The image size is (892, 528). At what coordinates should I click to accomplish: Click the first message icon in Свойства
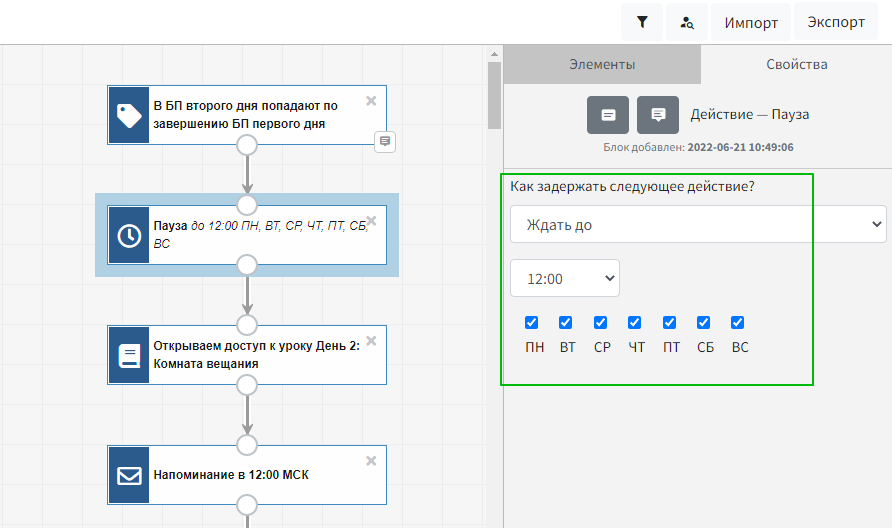(x=608, y=115)
